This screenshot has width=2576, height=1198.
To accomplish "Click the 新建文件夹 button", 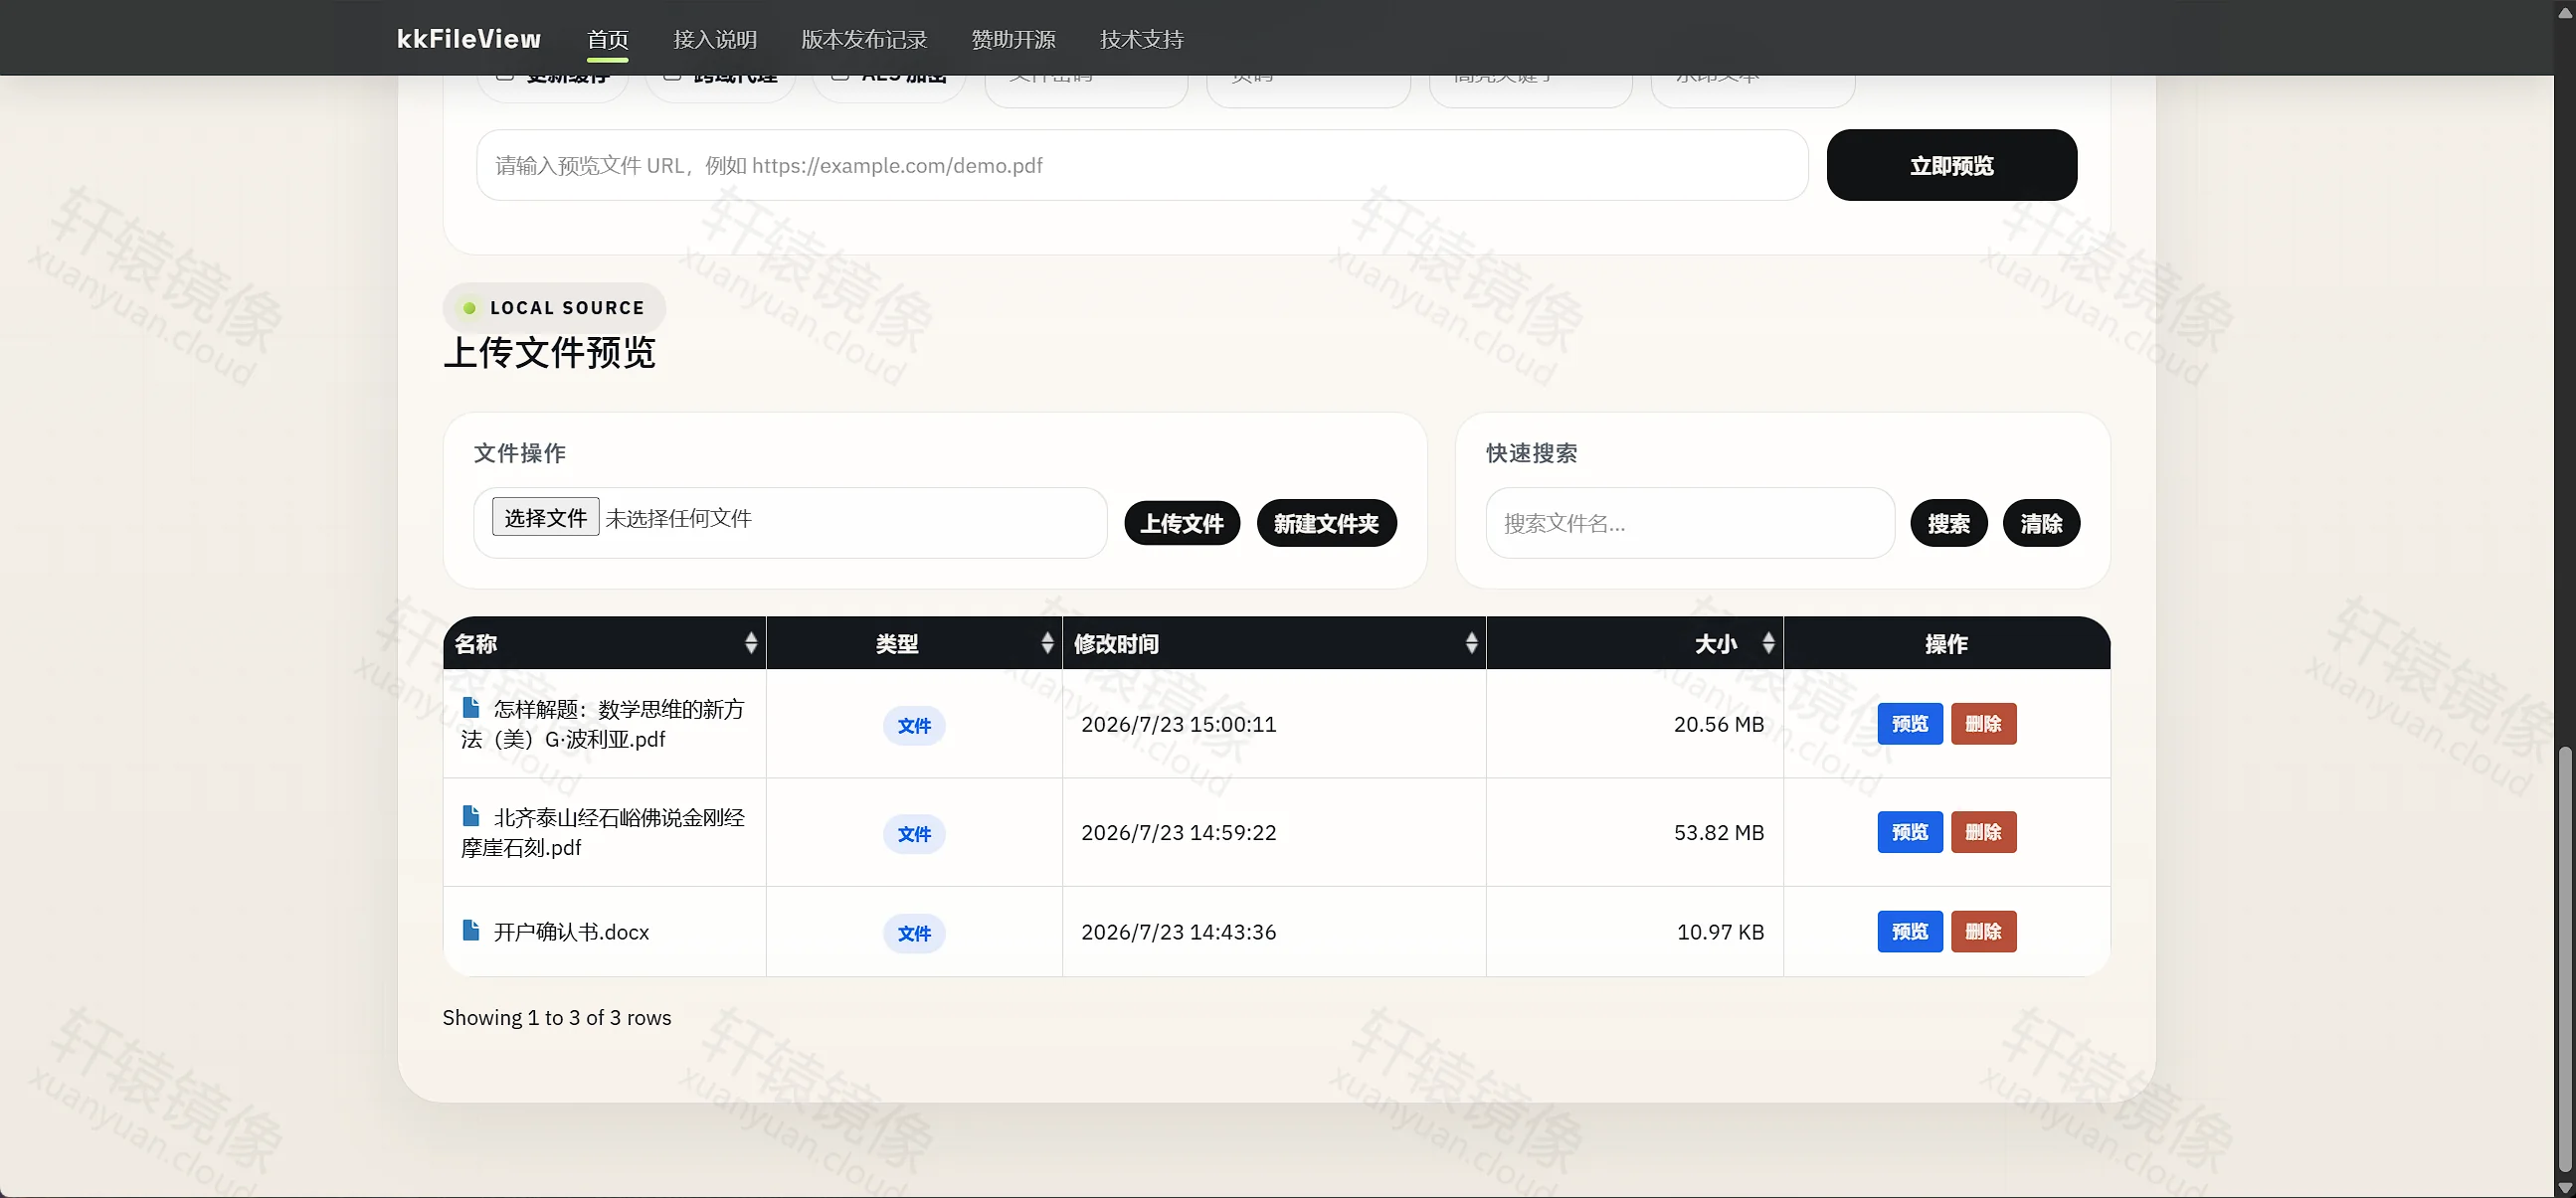I will 1326,523.
